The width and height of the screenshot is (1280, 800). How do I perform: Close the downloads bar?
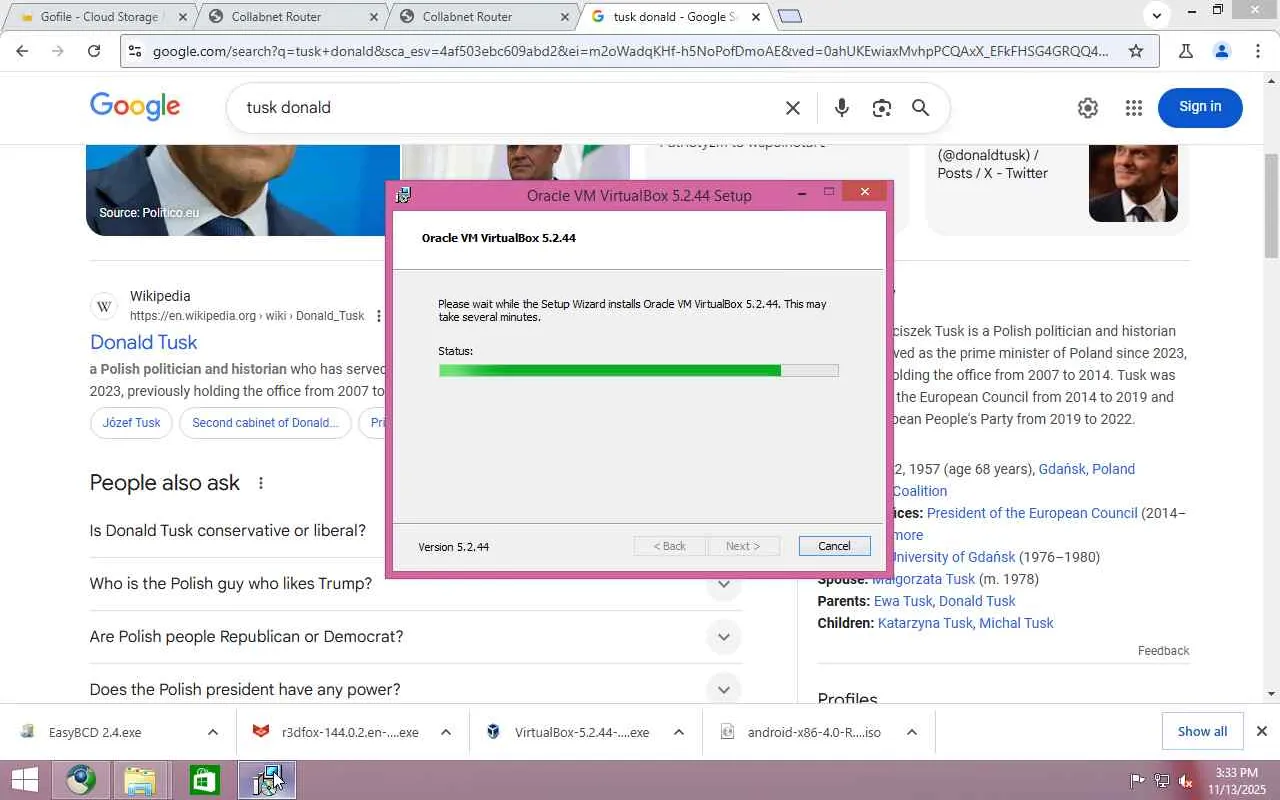1261,731
